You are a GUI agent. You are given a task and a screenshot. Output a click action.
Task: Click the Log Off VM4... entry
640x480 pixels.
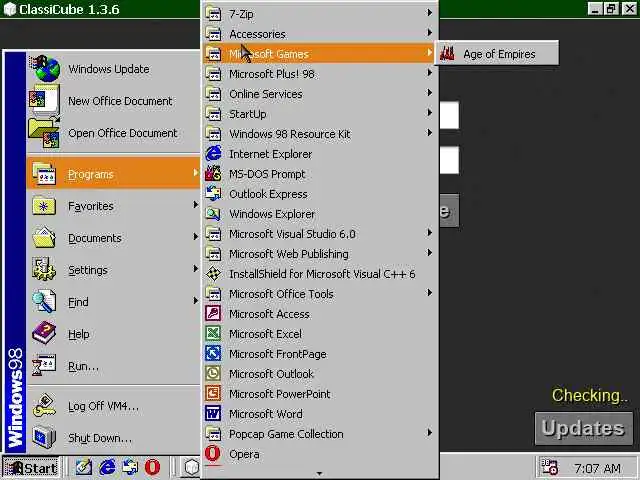coord(113,406)
